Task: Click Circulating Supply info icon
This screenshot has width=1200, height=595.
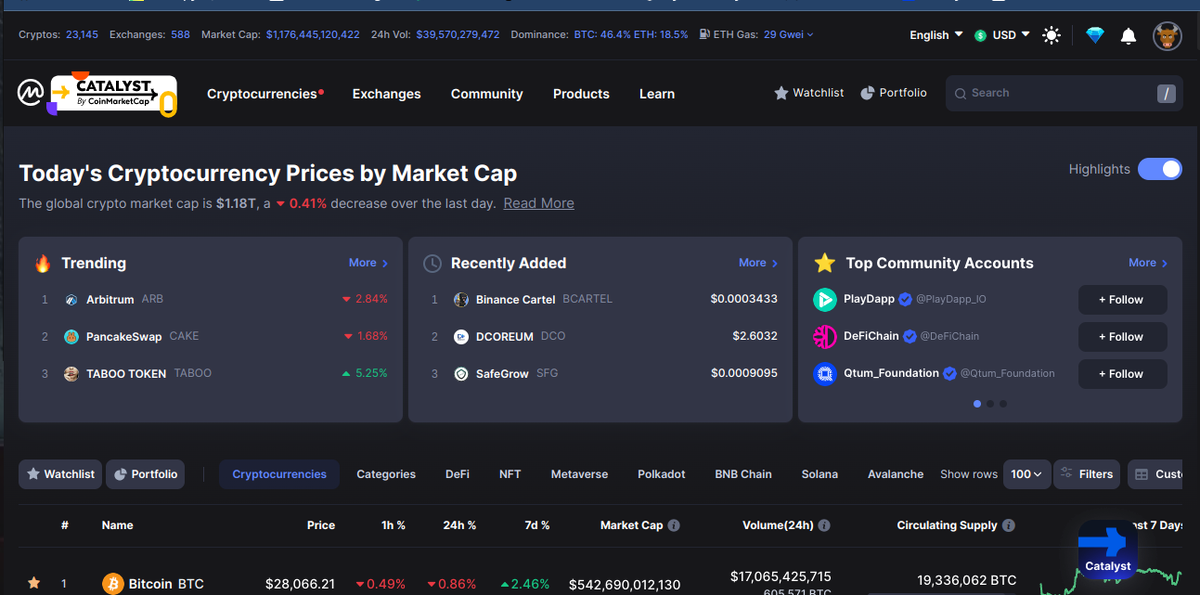Action: 1008,525
